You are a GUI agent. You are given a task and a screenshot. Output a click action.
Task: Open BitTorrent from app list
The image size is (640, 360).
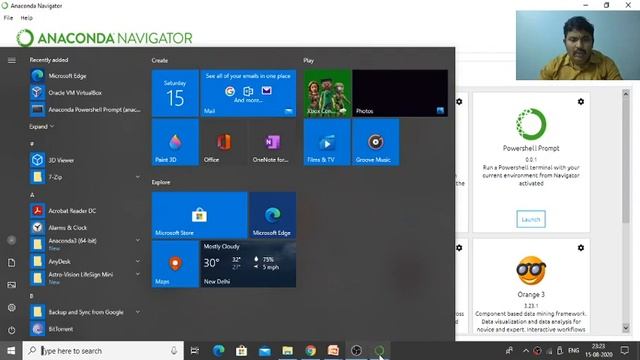click(85, 329)
